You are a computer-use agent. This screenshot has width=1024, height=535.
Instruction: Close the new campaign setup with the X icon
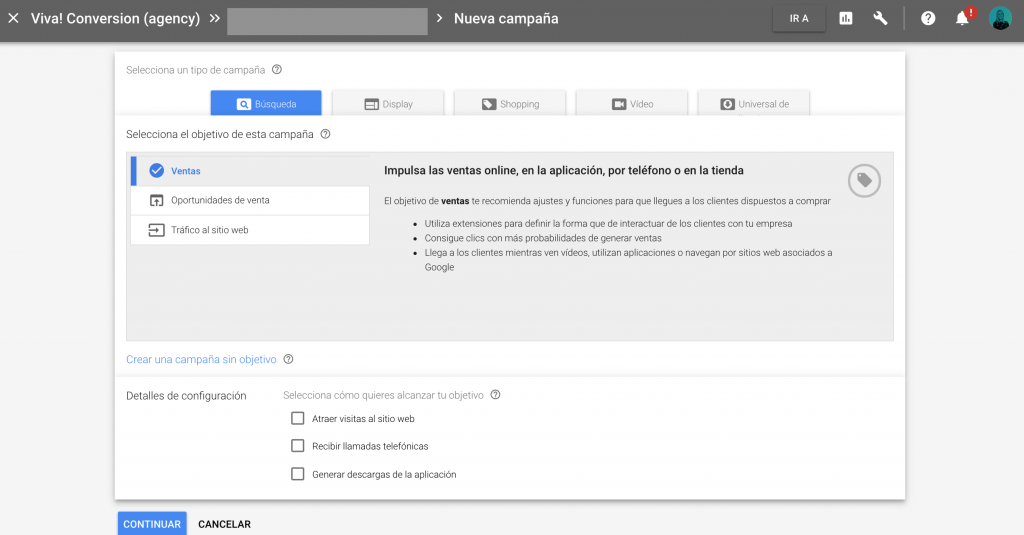[13, 18]
